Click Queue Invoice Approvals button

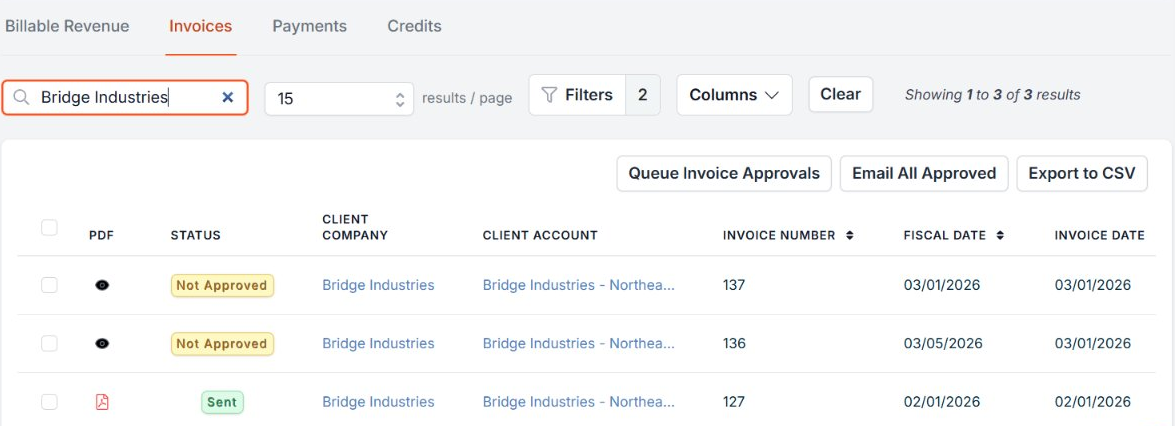[x=724, y=173]
